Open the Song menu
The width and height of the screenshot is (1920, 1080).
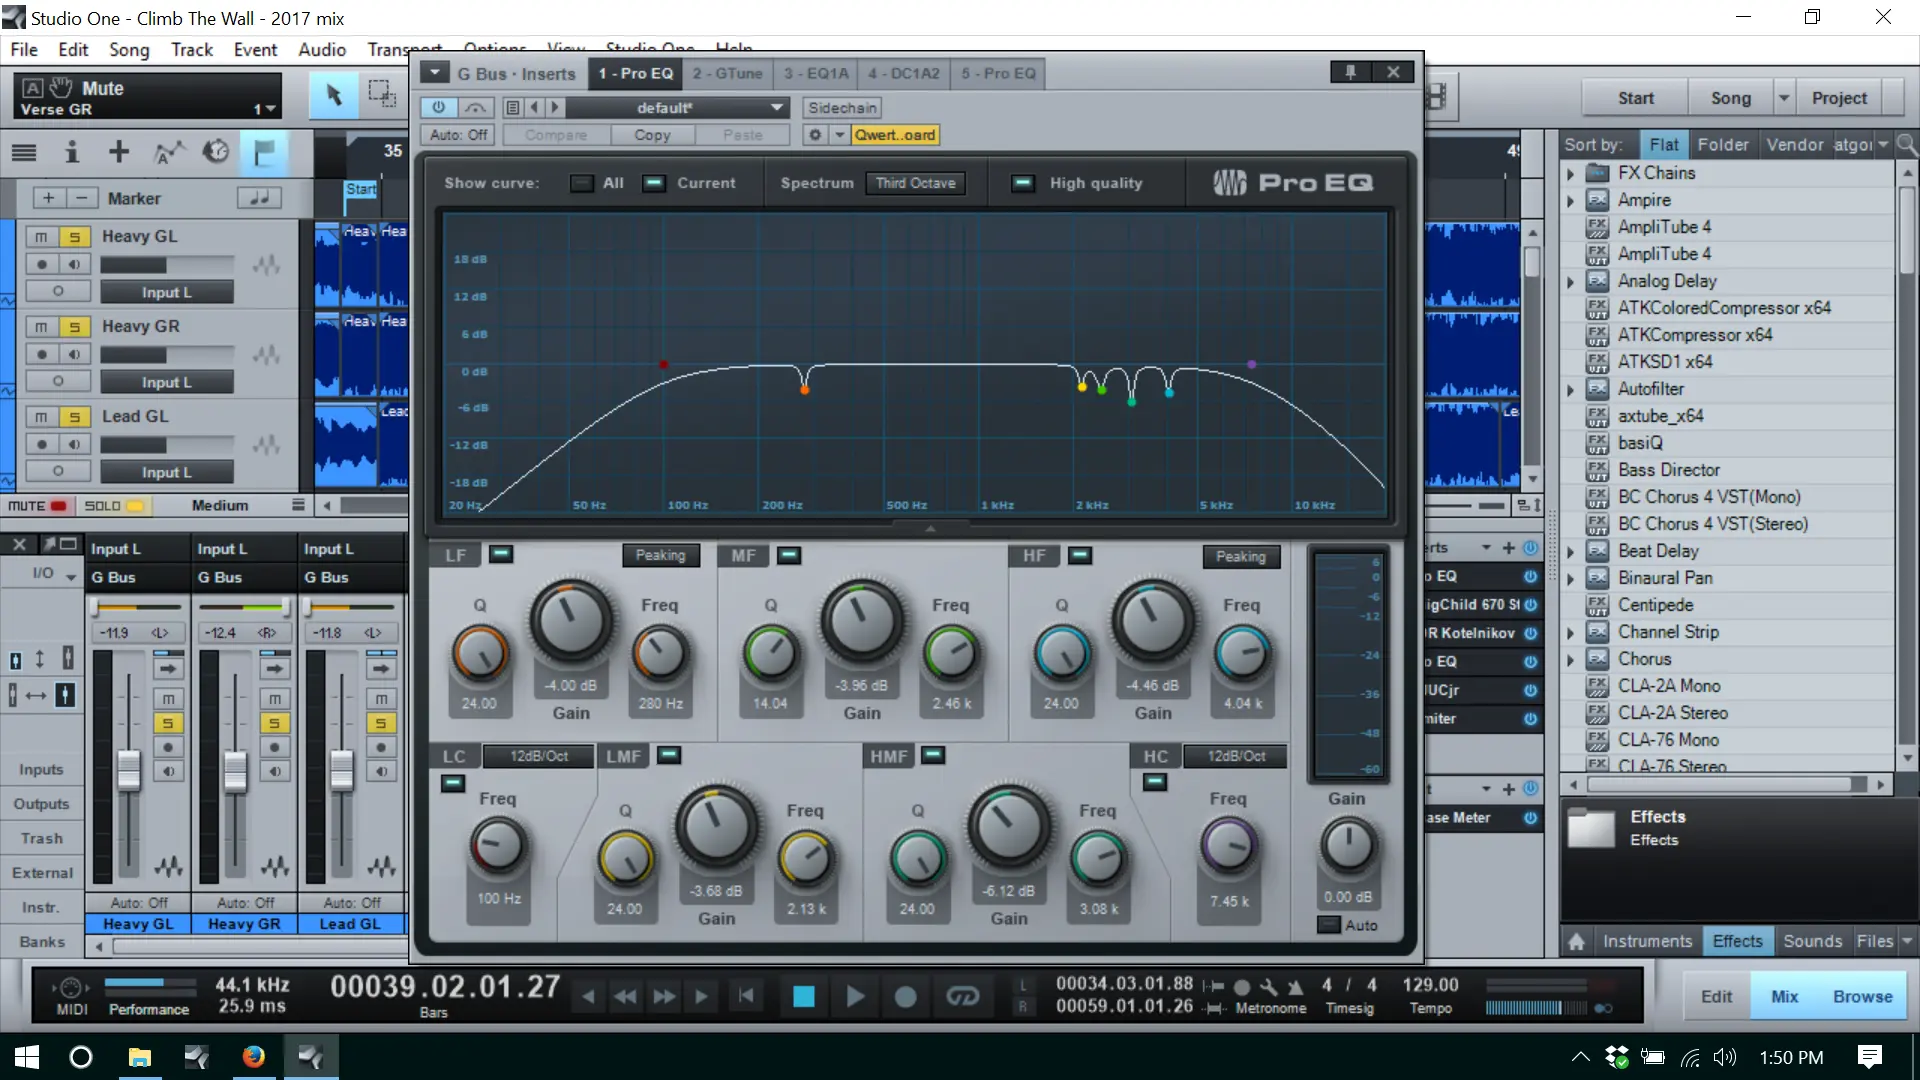(129, 49)
